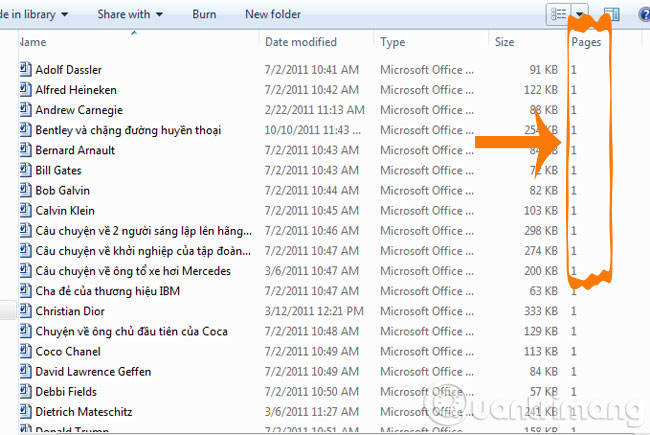Select the Bill Gates document icon

click(26, 170)
